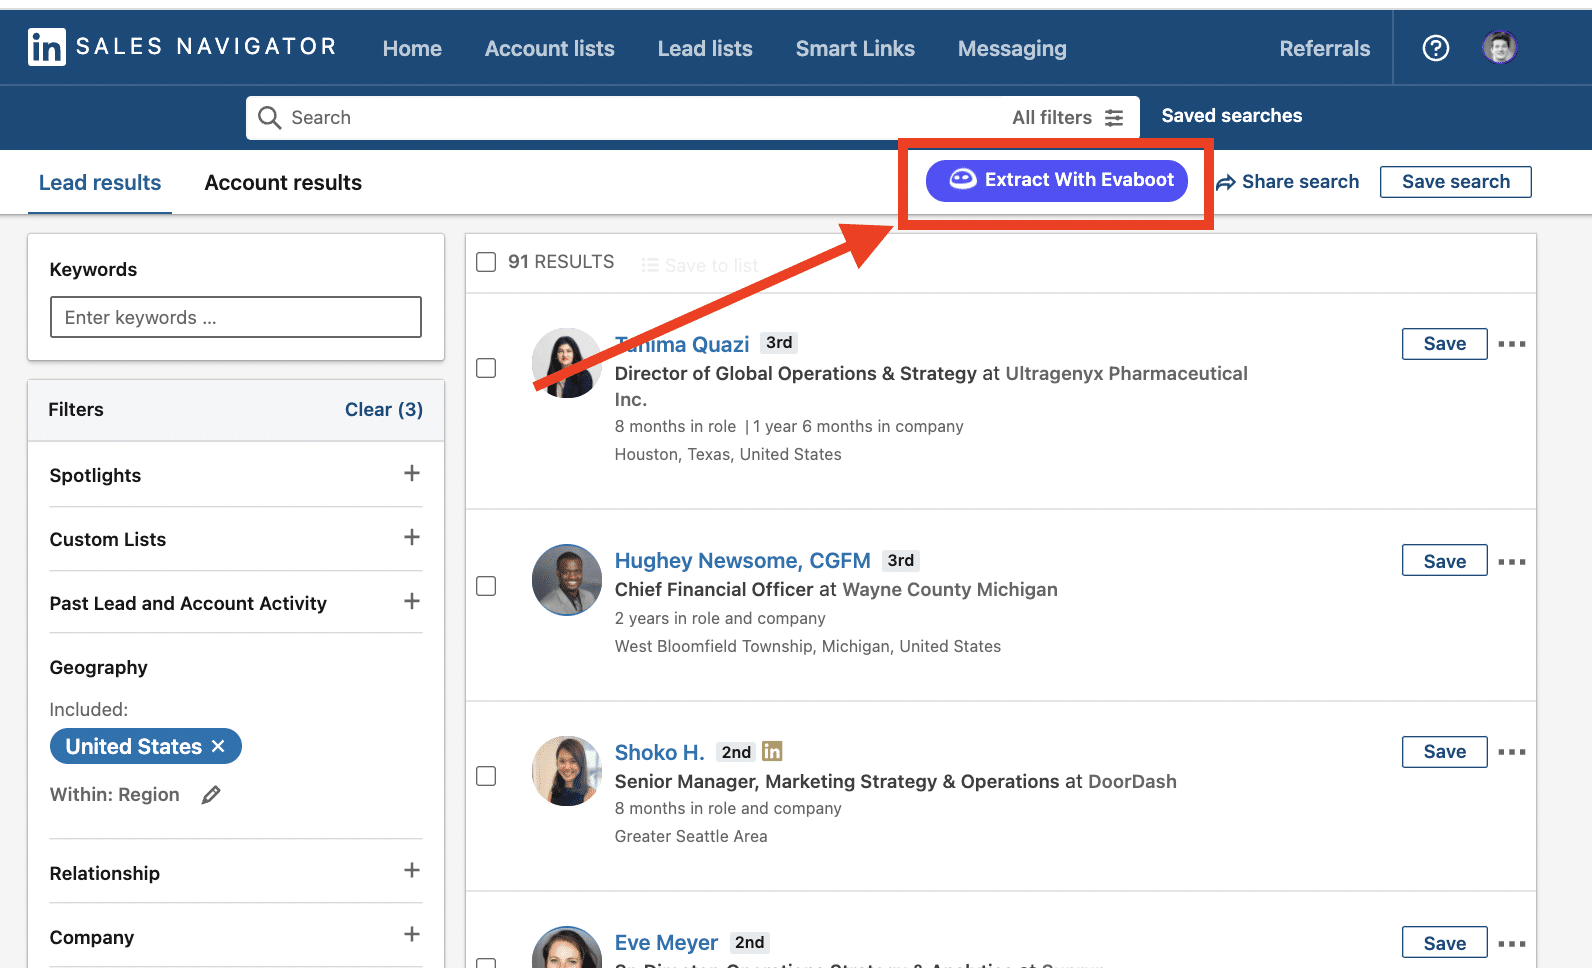Open more options for Shoko H.

(1512, 752)
